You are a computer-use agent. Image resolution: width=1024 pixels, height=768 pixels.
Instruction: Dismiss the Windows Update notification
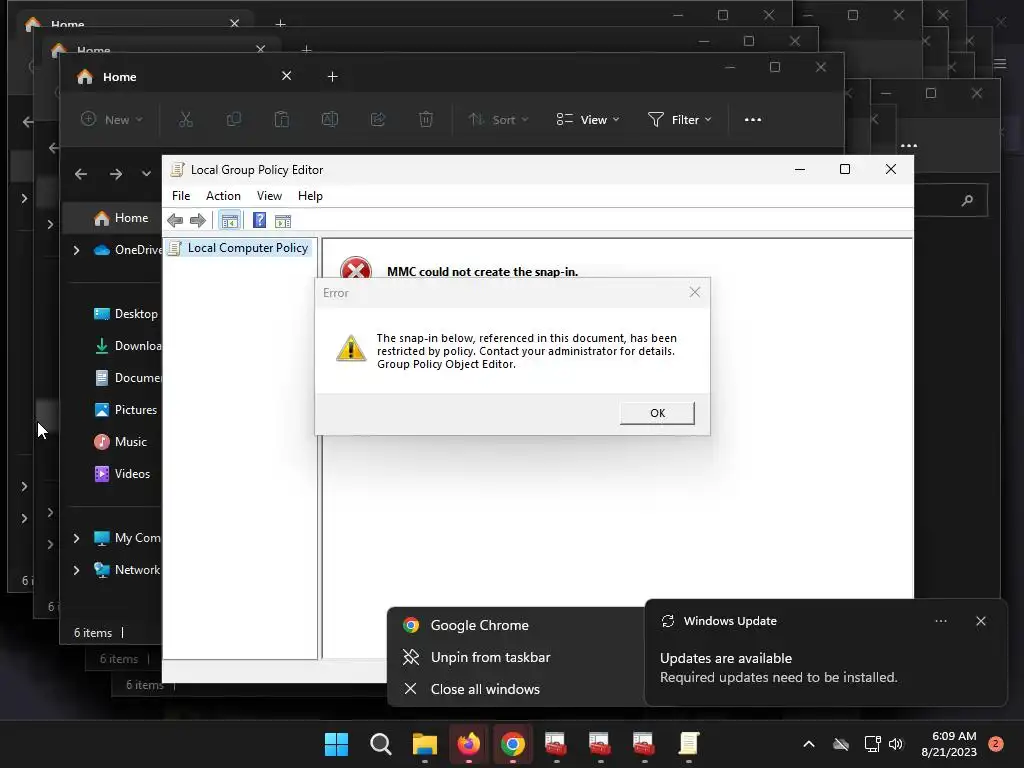980,621
